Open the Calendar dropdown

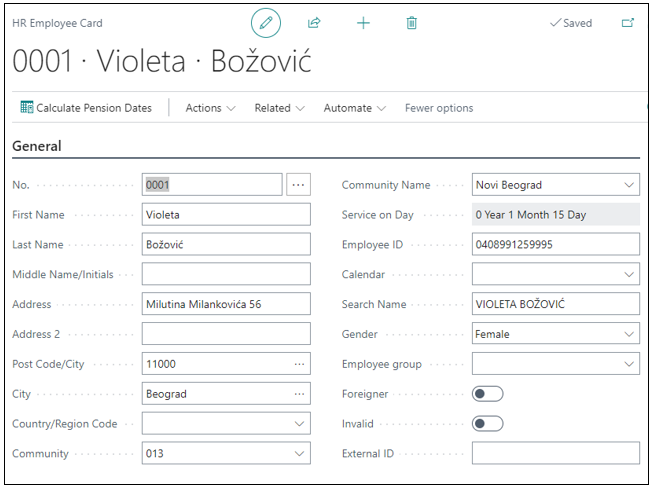pos(629,274)
